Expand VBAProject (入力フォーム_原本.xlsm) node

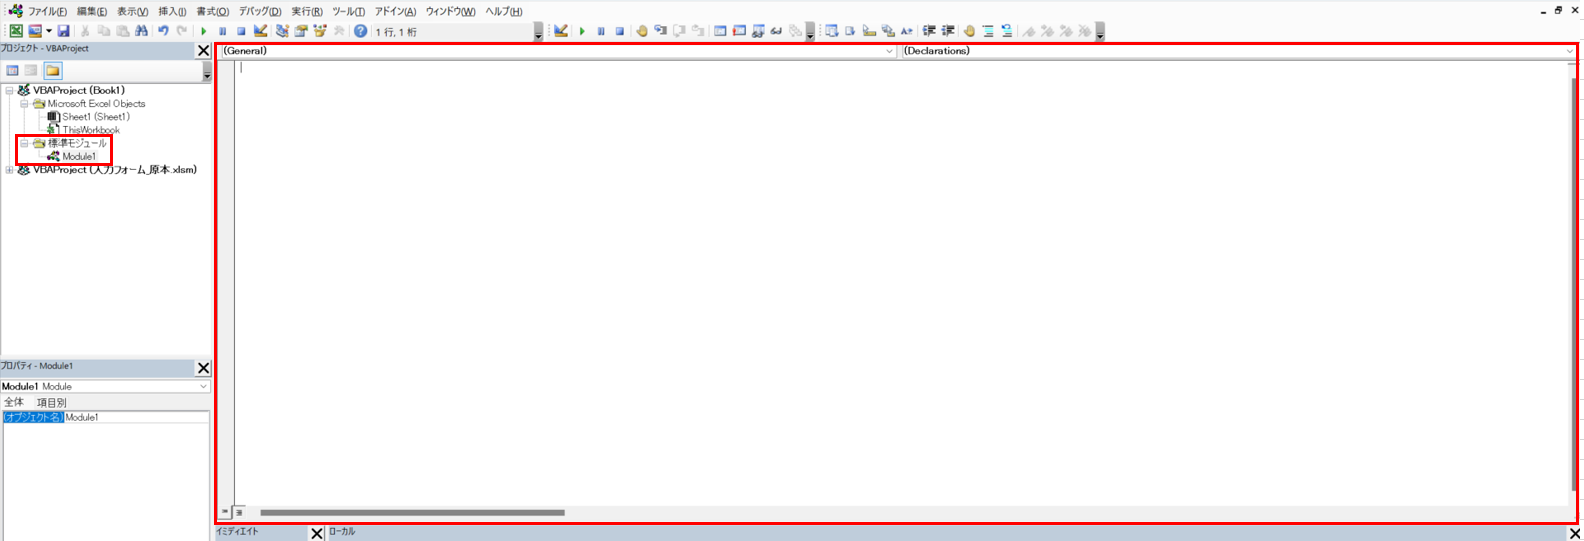click(9, 170)
